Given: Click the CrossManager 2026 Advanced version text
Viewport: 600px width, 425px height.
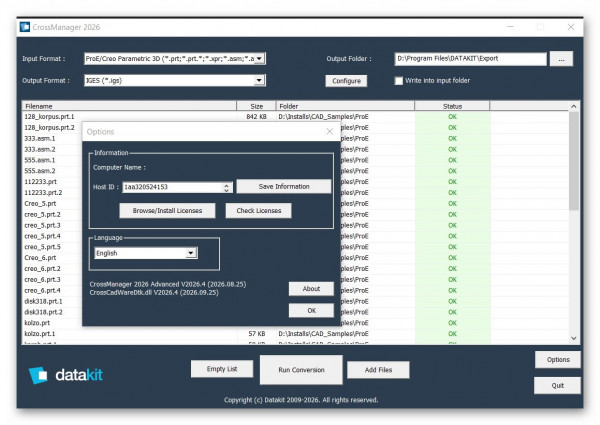Looking at the screenshot, I should tap(168, 284).
